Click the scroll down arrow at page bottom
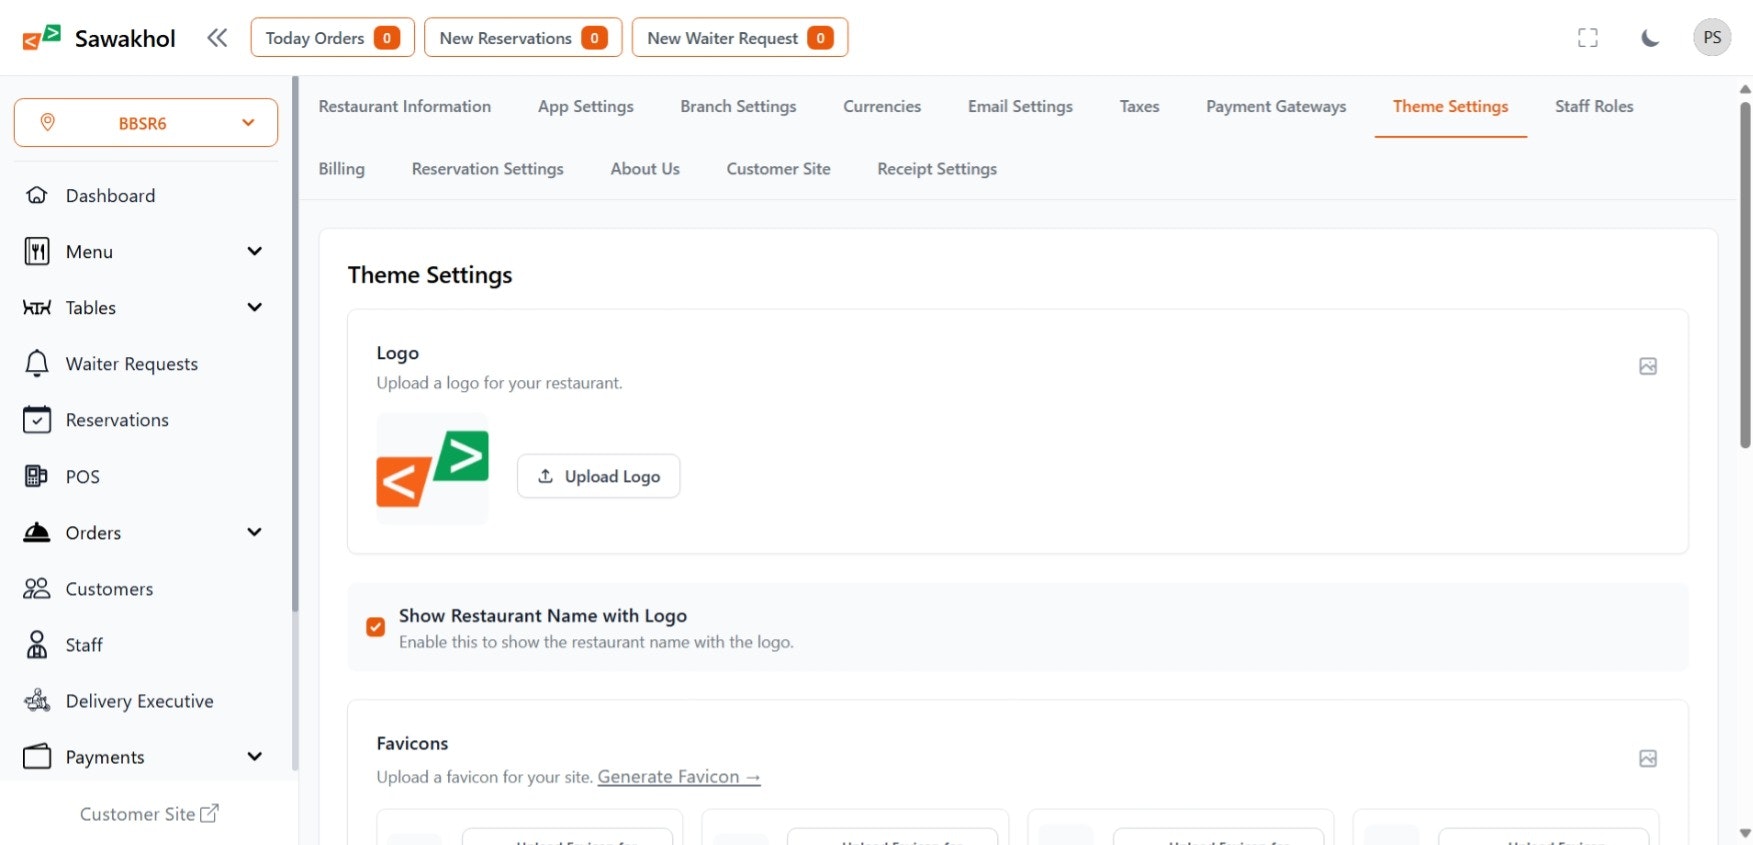This screenshot has width=1753, height=845. tap(1745, 833)
